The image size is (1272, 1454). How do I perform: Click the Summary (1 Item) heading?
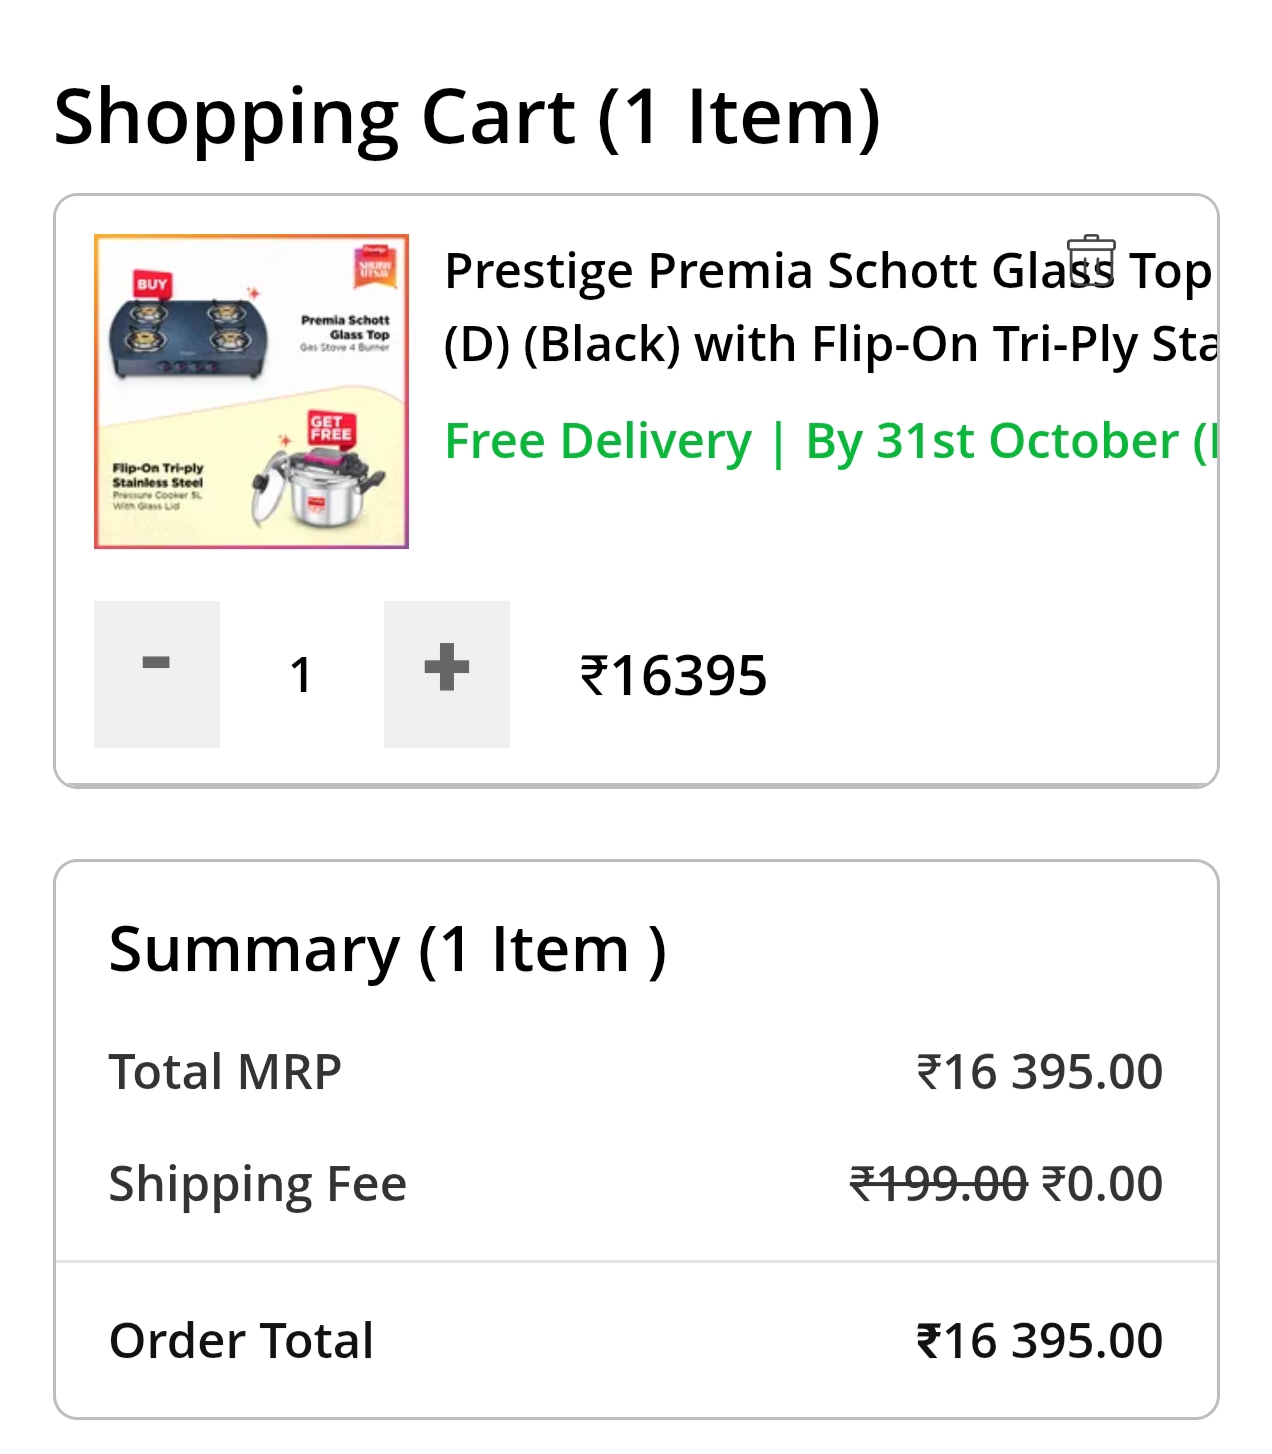[x=387, y=949]
